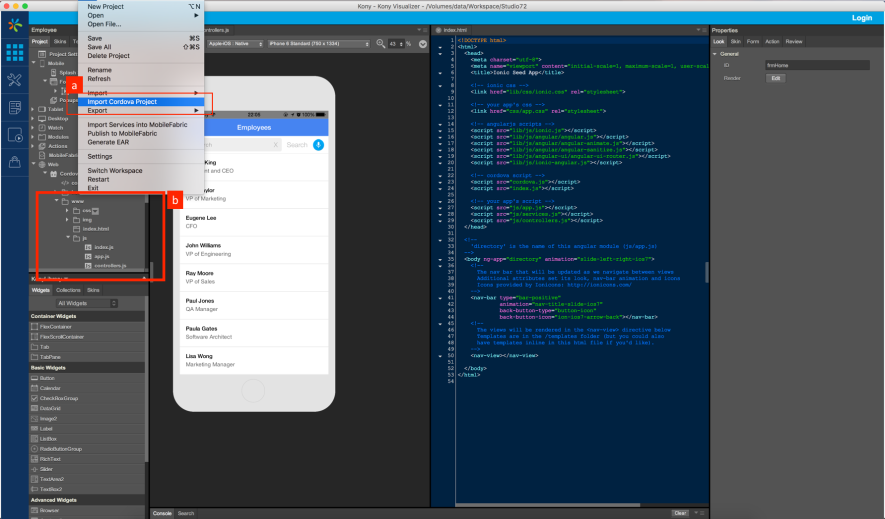Expand the Desktop node in project tree
Screen dimensions: 885x519
pos(33,118)
